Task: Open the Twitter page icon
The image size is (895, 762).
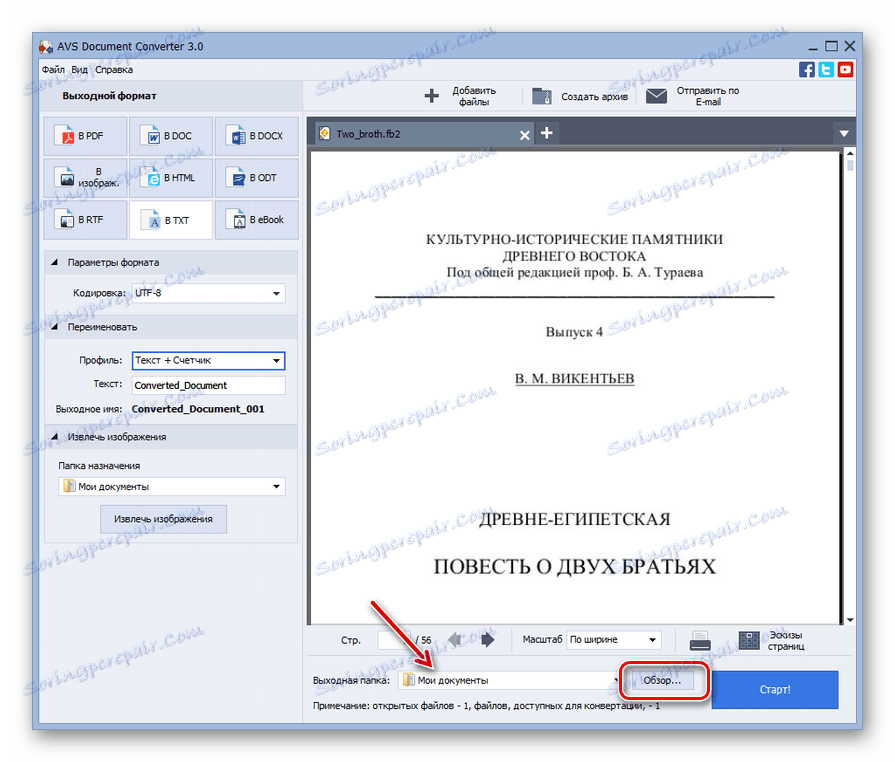Action: click(826, 70)
